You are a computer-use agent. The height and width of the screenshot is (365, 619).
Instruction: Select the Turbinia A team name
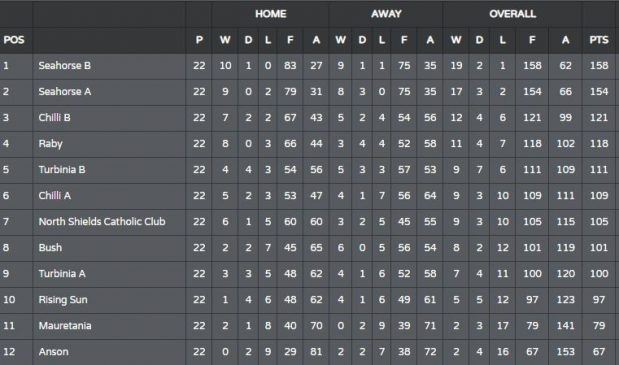pos(62,274)
